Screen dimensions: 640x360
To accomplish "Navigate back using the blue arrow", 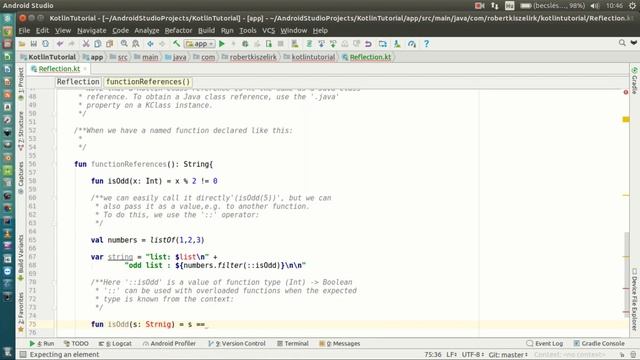I will pyautogui.click(x=150, y=44).
